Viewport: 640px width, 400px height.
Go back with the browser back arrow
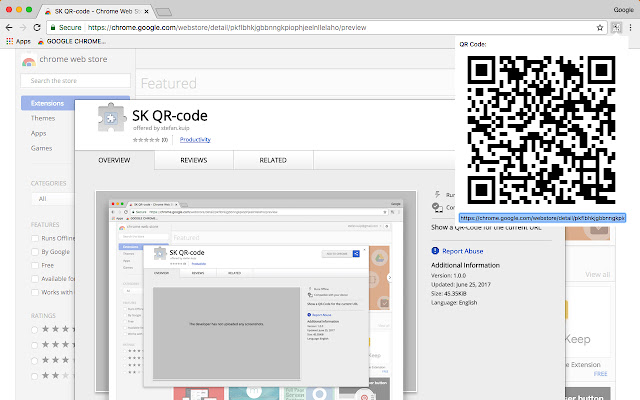pyautogui.click(x=9, y=27)
